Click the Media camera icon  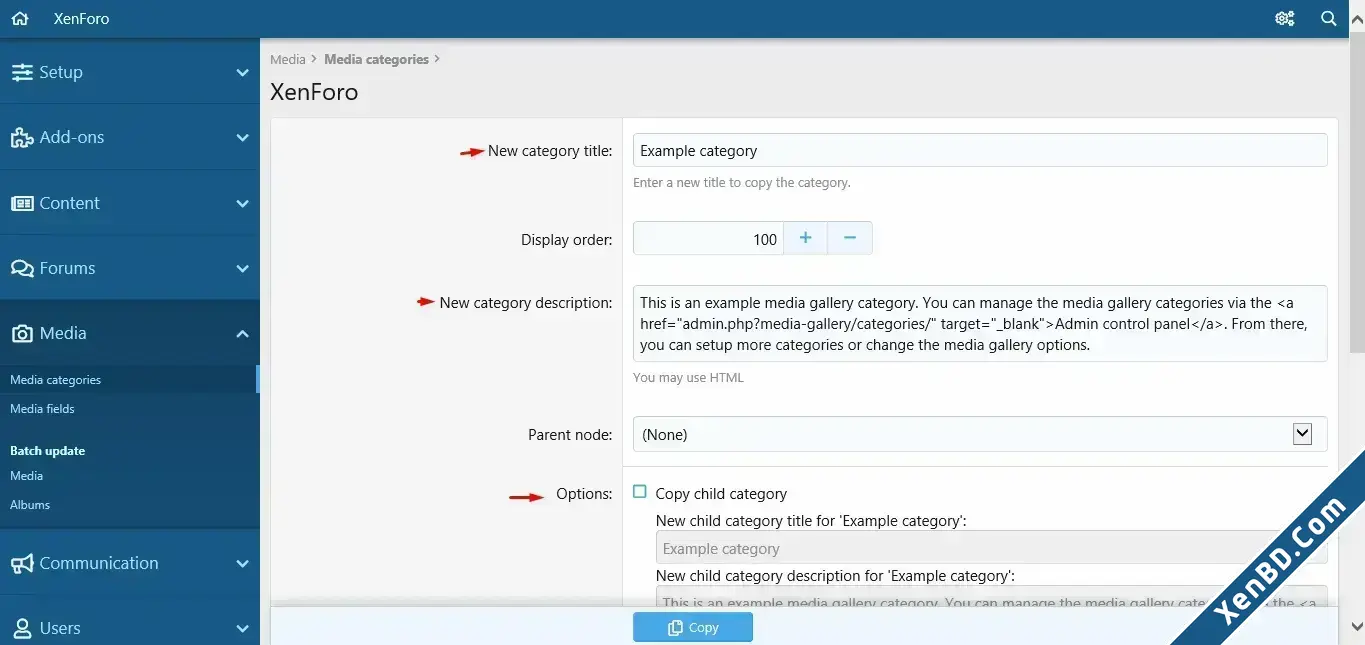tap(22, 334)
